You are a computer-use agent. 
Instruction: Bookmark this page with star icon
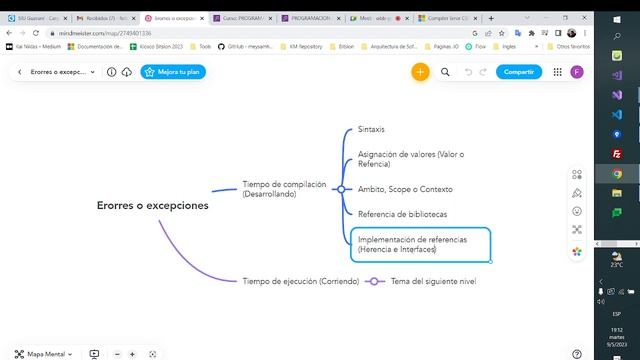click(x=502, y=33)
